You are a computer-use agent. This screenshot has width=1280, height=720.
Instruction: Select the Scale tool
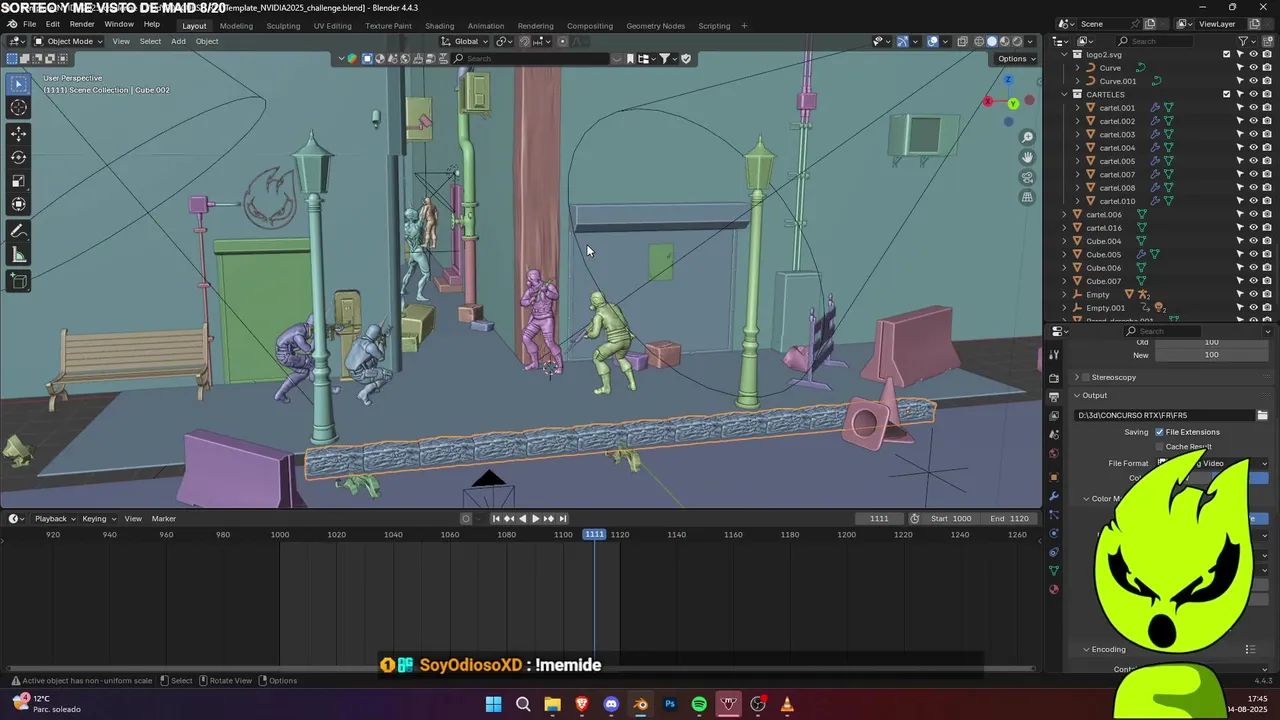point(19,181)
